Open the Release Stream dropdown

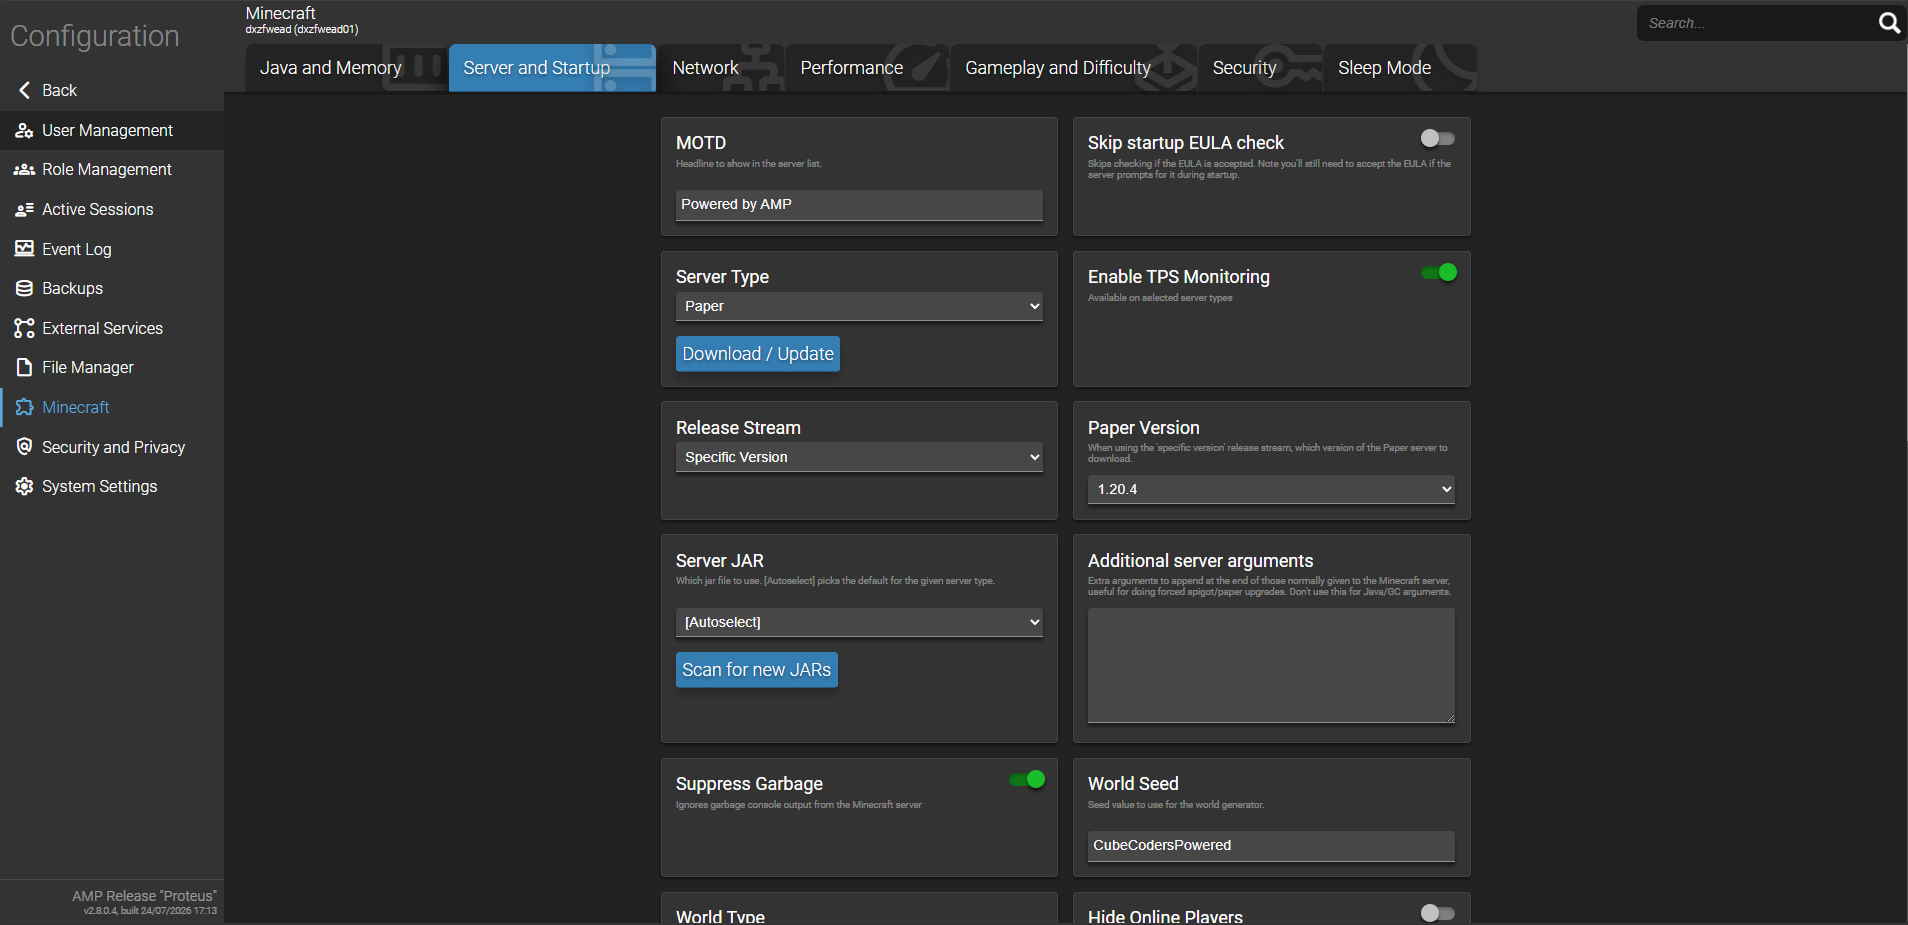[x=859, y=457]
